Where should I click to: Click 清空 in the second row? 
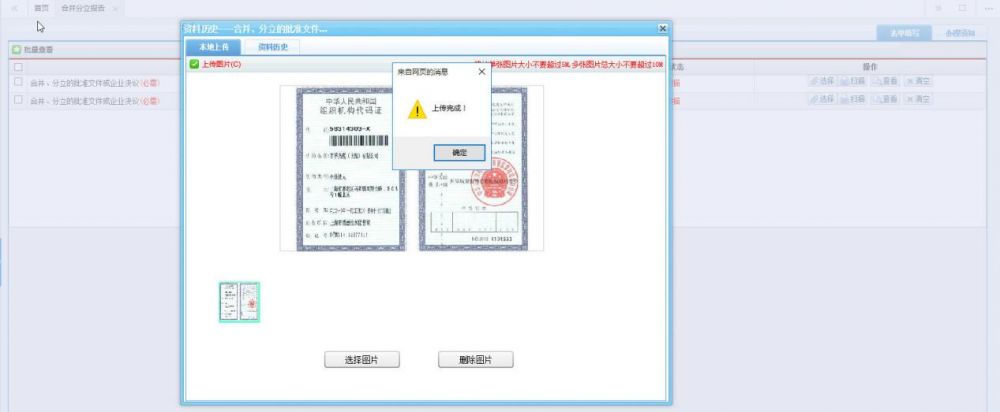[x=918, y=100]
